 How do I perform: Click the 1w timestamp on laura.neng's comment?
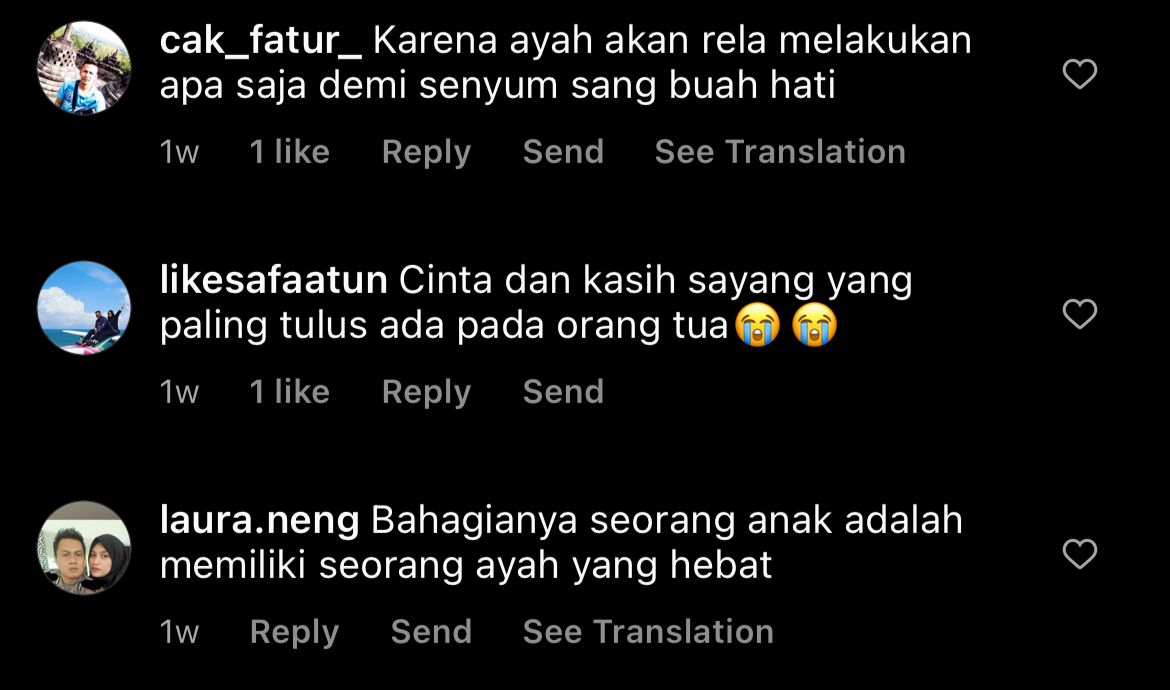tap(179, 632)
